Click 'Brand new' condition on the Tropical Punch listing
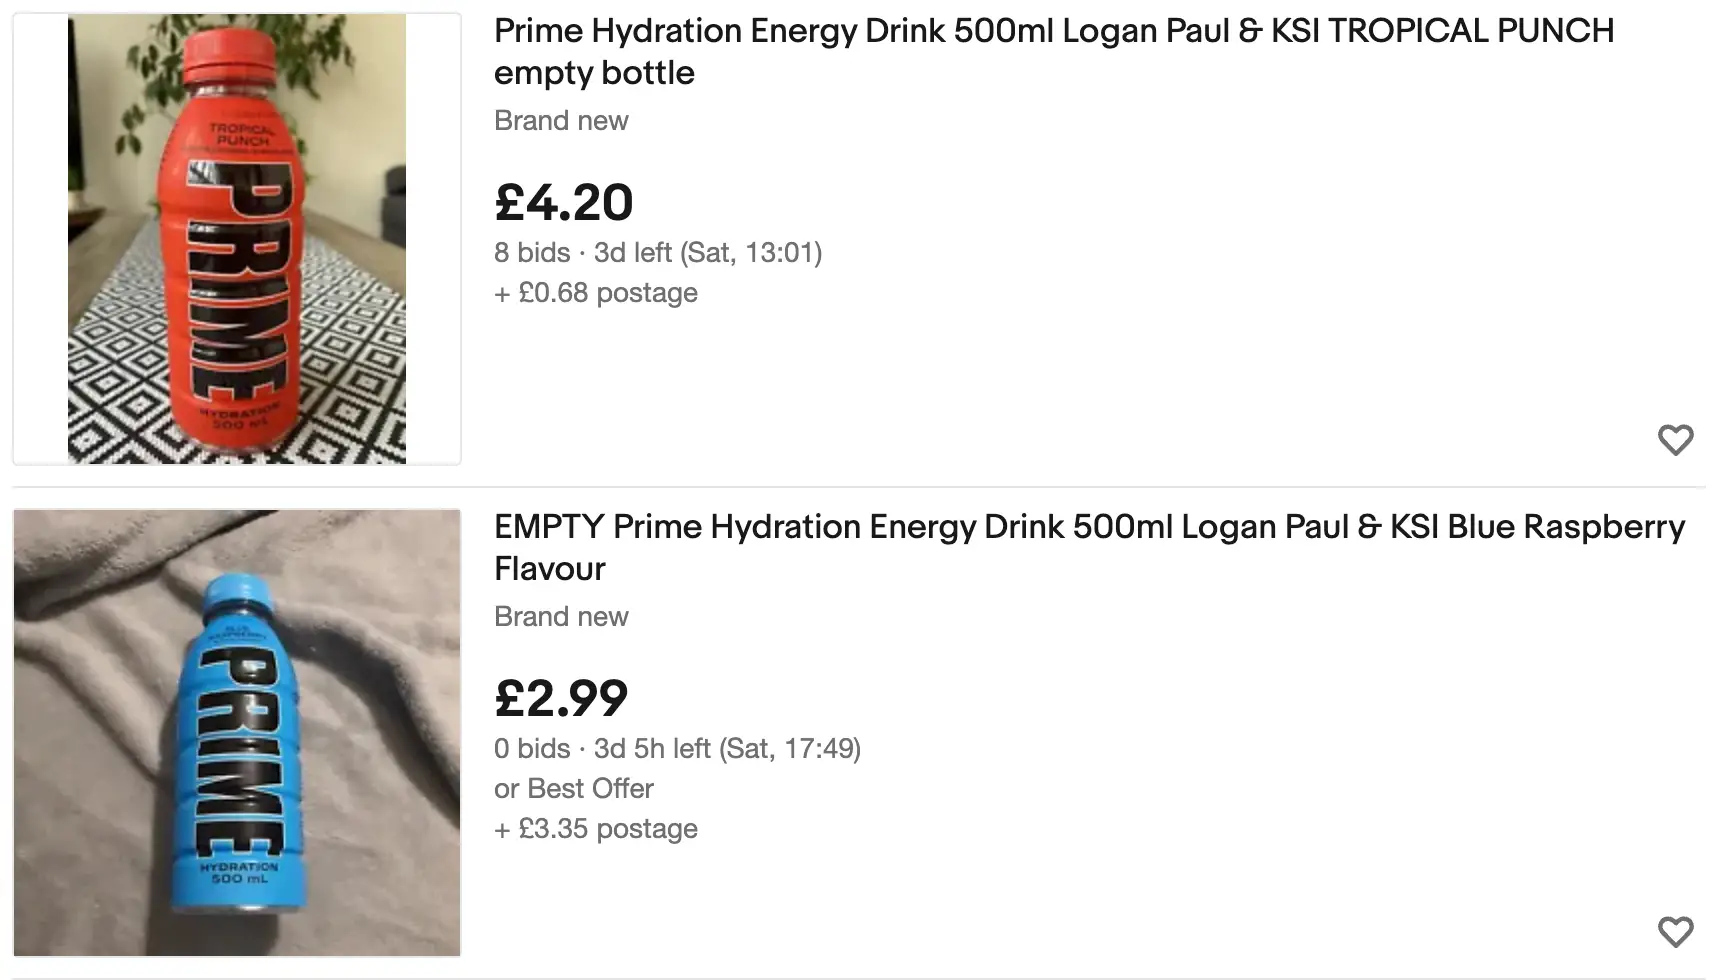The height and width of the screenshot is (980, 1730). point(560,120)
